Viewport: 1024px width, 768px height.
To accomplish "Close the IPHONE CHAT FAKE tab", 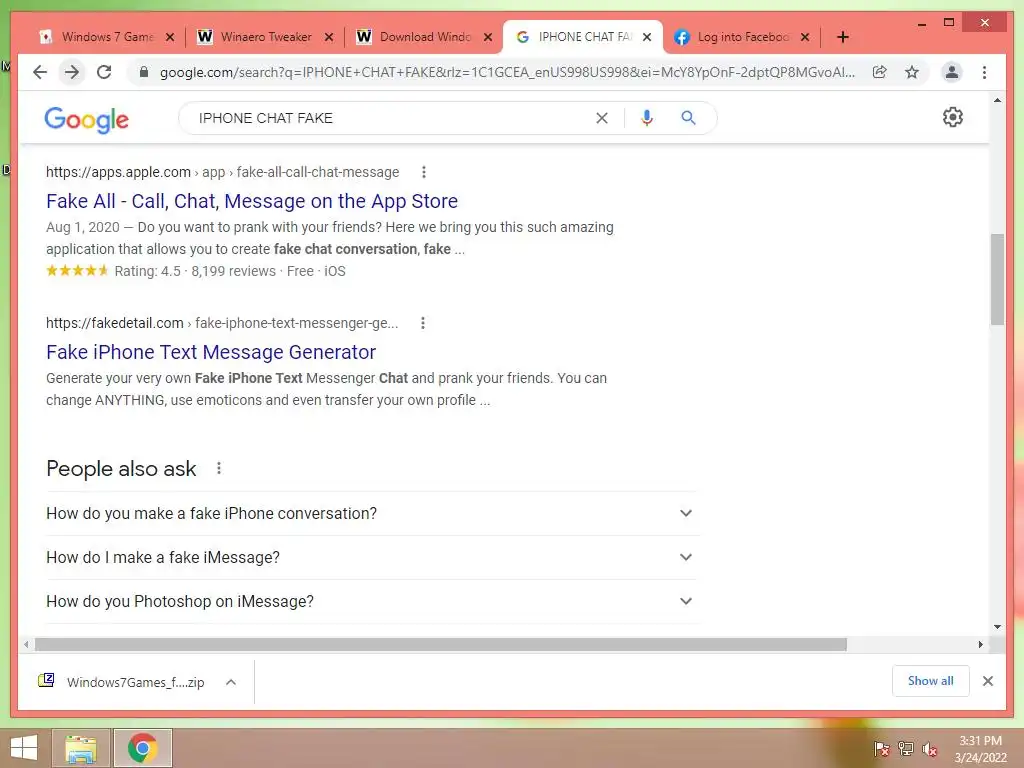I will pyautogui.click(x=647, y=37).
